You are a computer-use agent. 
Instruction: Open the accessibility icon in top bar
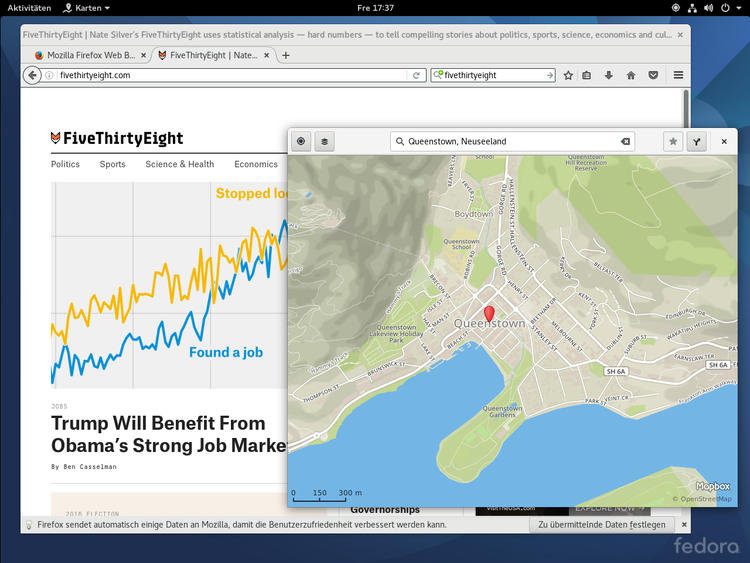[675, 8]
